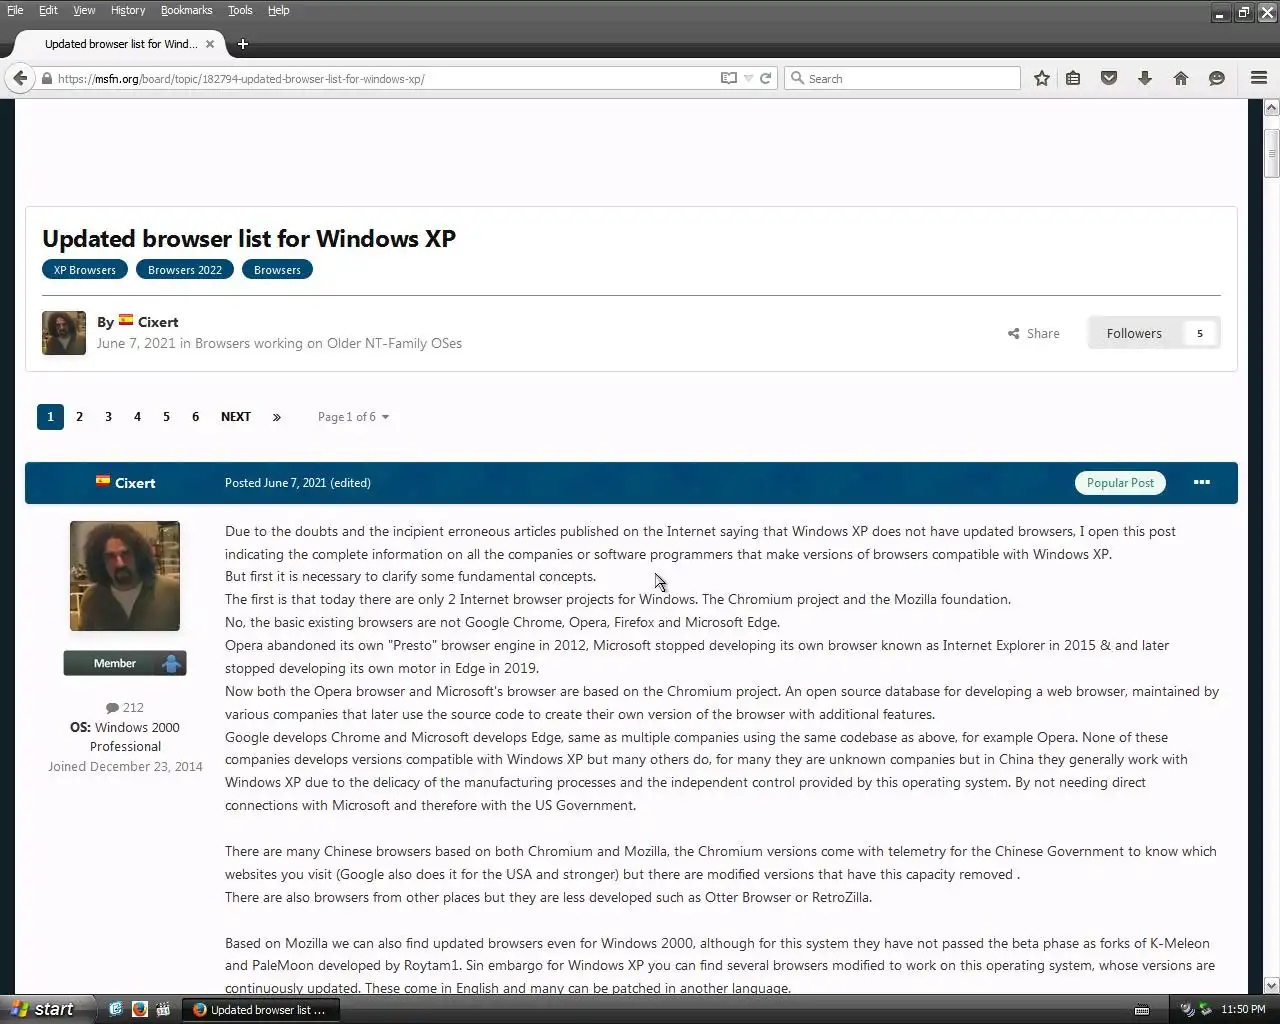1280x1024 pixels.
Task: Open Cixert's profile link in topic header
Action: pos(158,322)
